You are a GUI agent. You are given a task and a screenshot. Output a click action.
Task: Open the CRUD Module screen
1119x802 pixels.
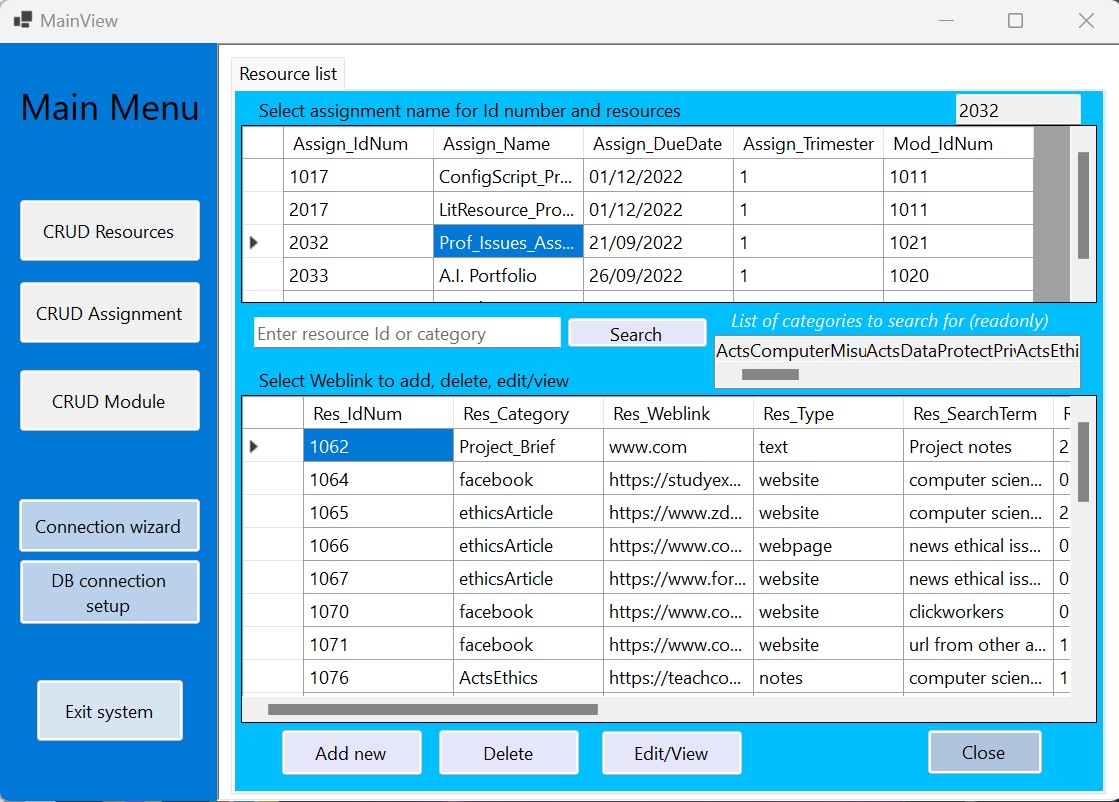tap(109, 401)
